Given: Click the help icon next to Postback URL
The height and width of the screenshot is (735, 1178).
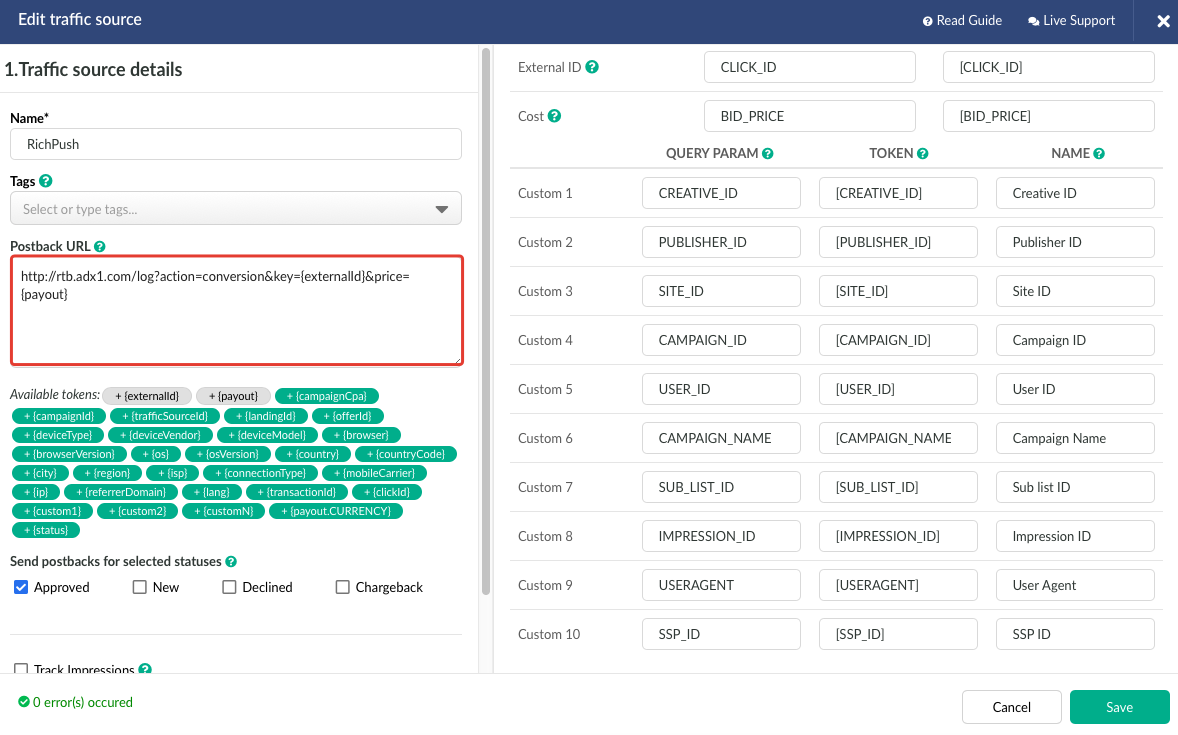Looking at the screenshot, I should (100, 247).
